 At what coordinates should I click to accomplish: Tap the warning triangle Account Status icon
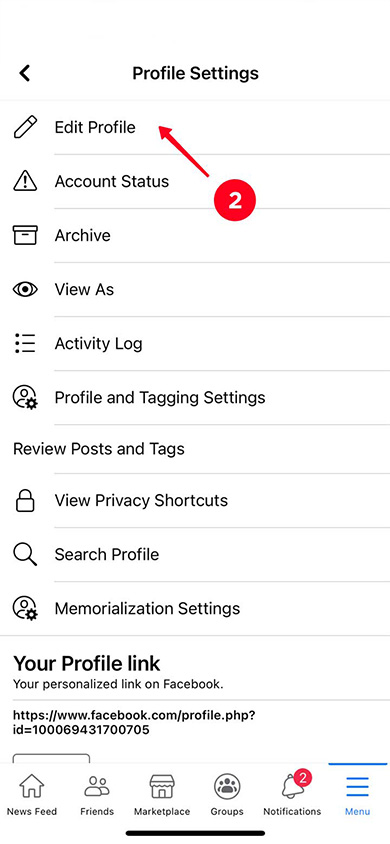click(x=25, y=181)
